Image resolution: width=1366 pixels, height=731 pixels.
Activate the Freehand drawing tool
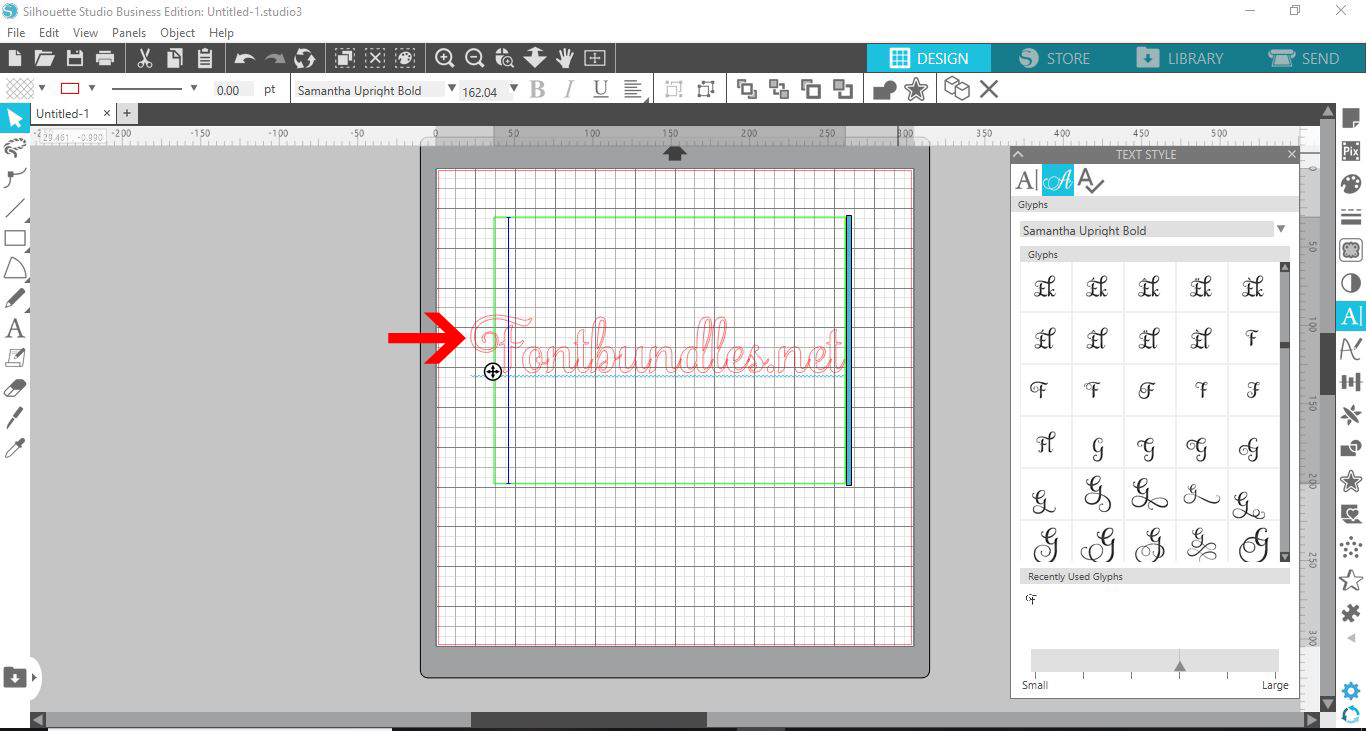click(15, 297)
